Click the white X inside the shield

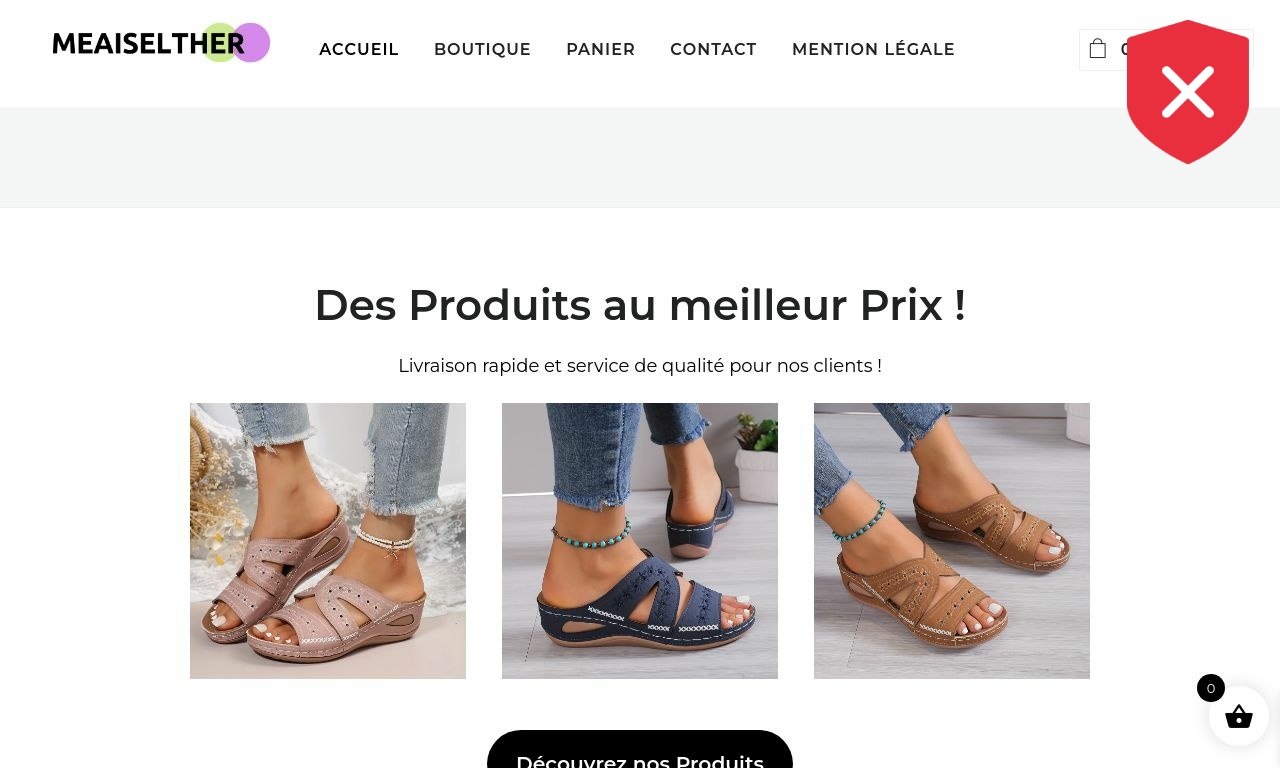(x=1188, y=92)
